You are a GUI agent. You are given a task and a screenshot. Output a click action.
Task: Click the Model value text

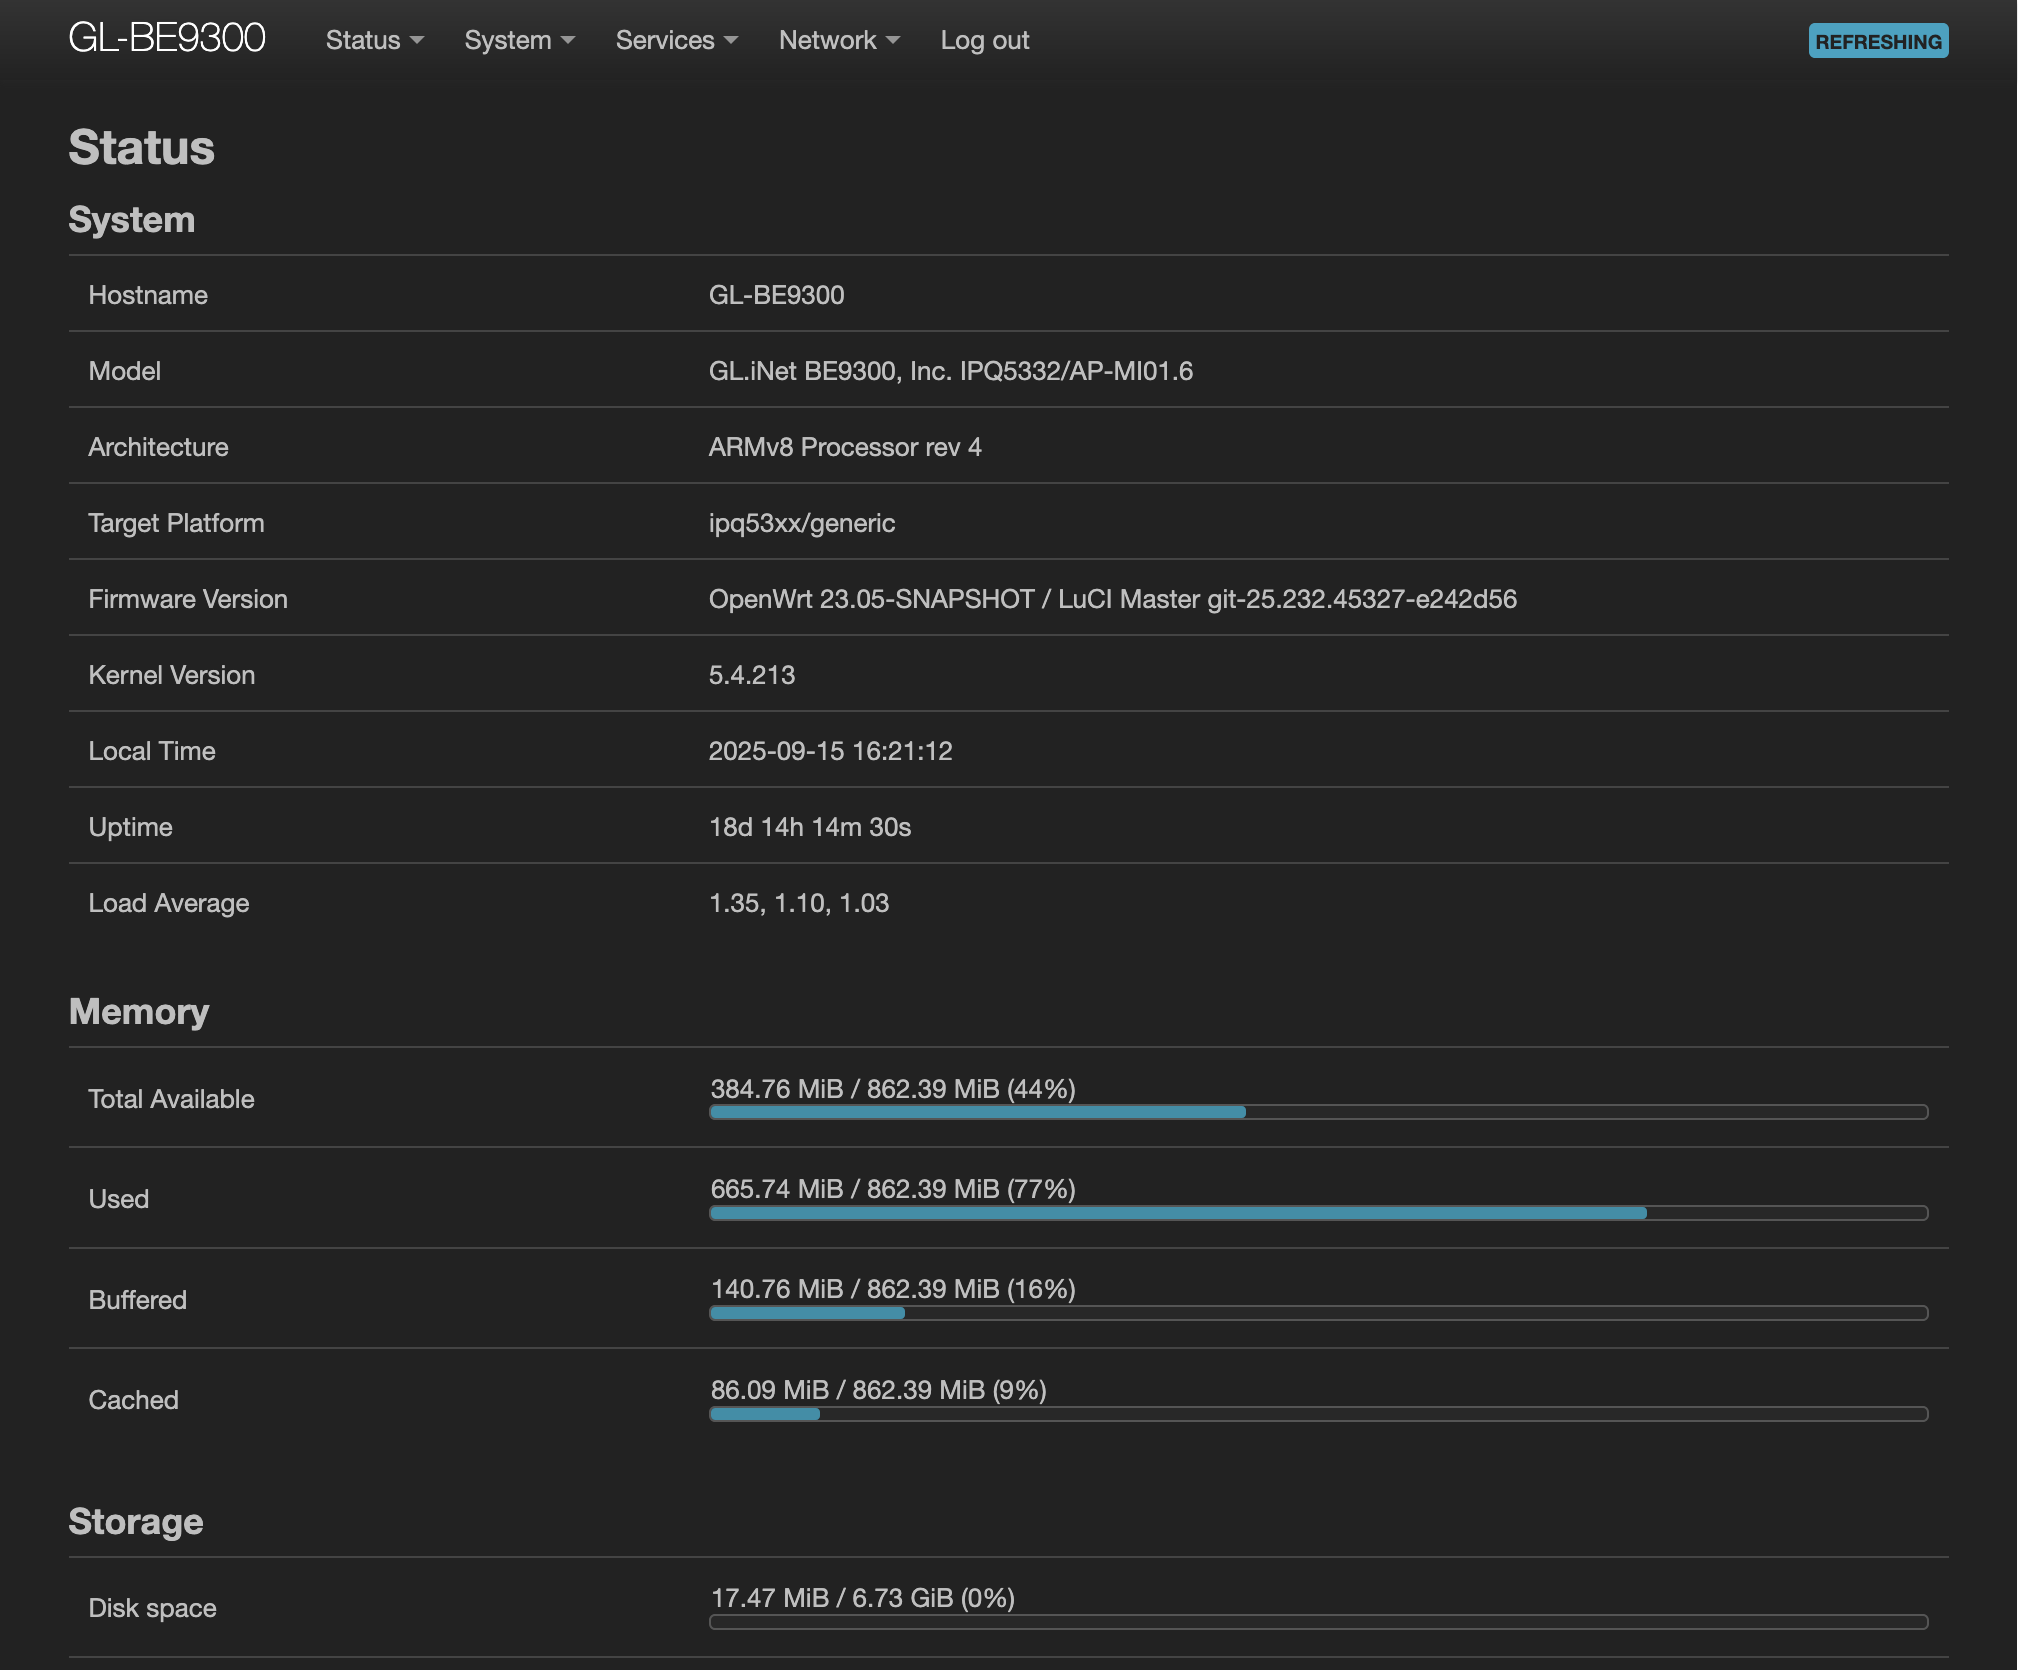tap(950, 371)
